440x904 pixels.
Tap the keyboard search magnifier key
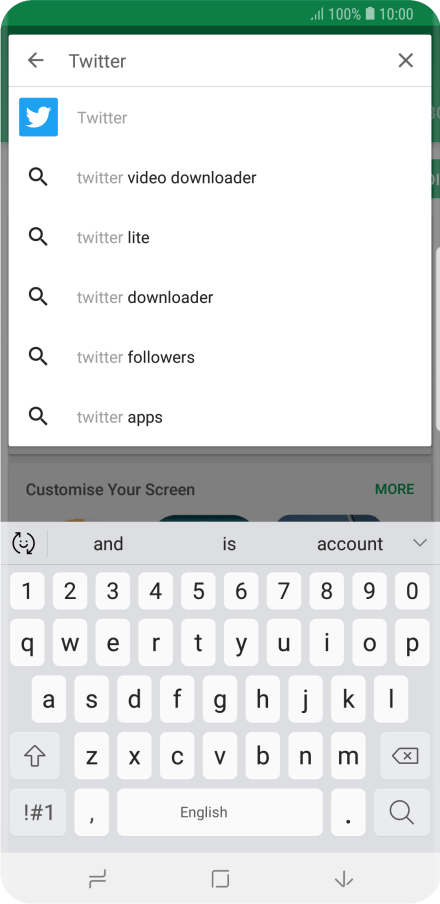click(x=401, y=812)
